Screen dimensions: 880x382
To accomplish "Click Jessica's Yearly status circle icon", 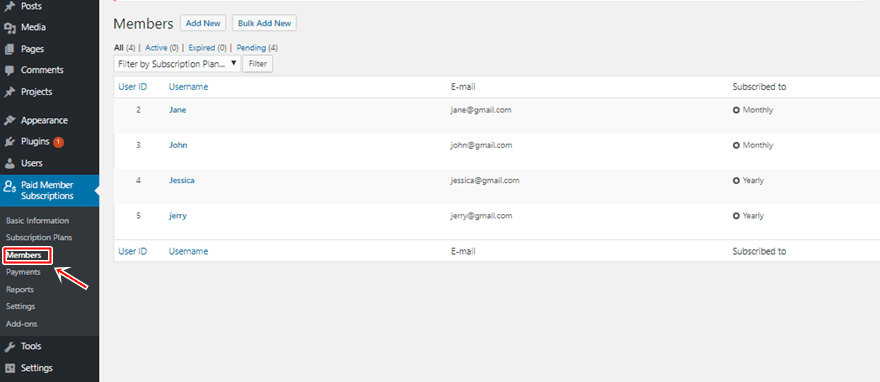I will [736, 181].
